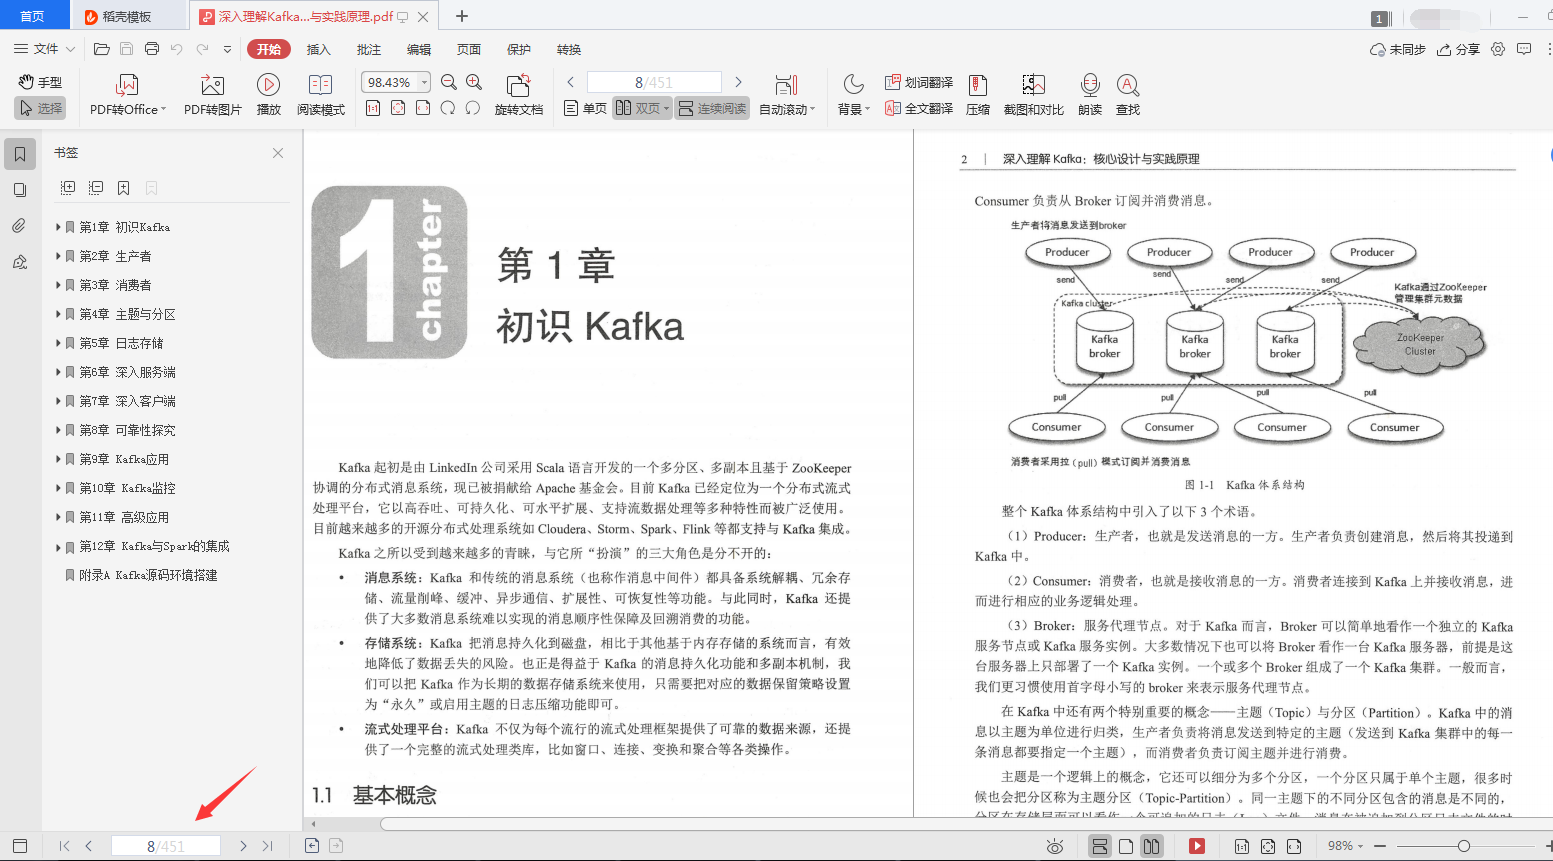Expand bookmark 第1章 初识Kafka

[x=58, y=227]
